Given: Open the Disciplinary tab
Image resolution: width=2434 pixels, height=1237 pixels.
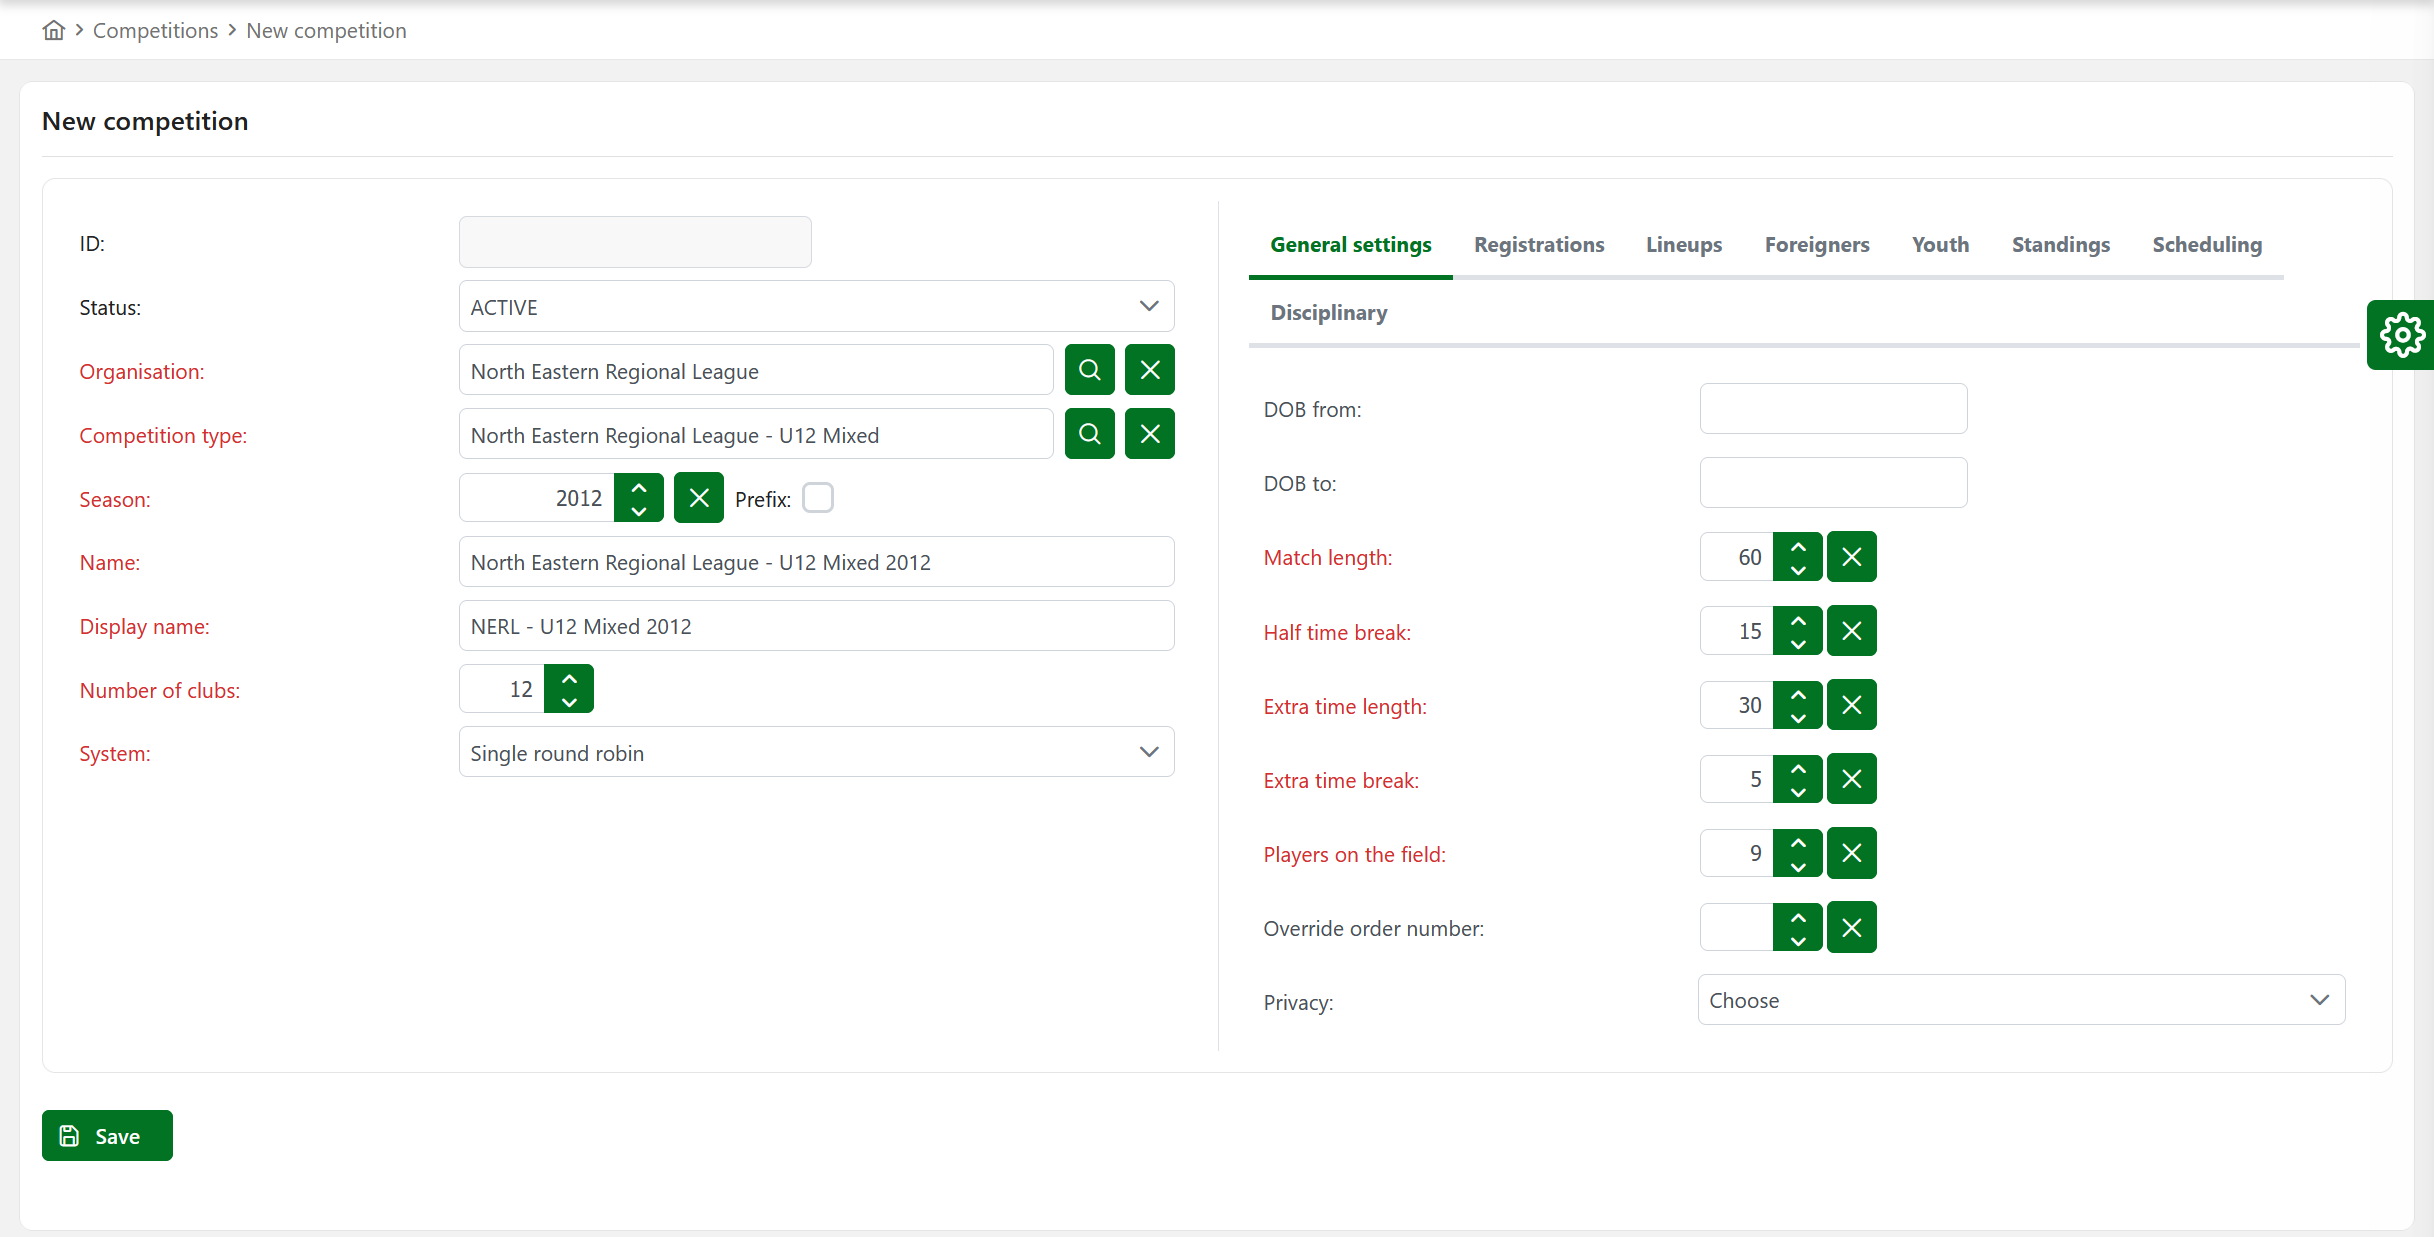Looking at the screenshot, I should point(1329,313).
